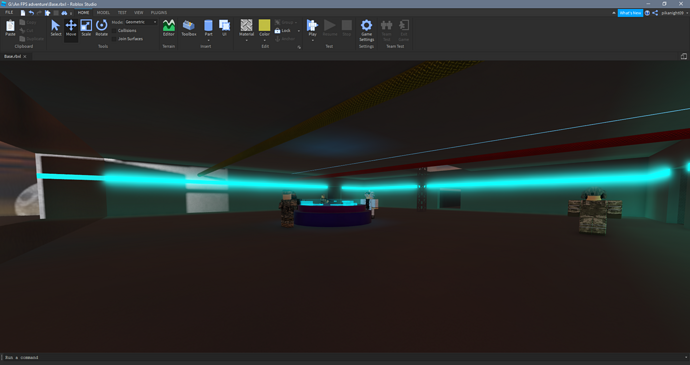690x365 pixels.
Task: Close the Base.rbxl tab
Action: [25, 56]
